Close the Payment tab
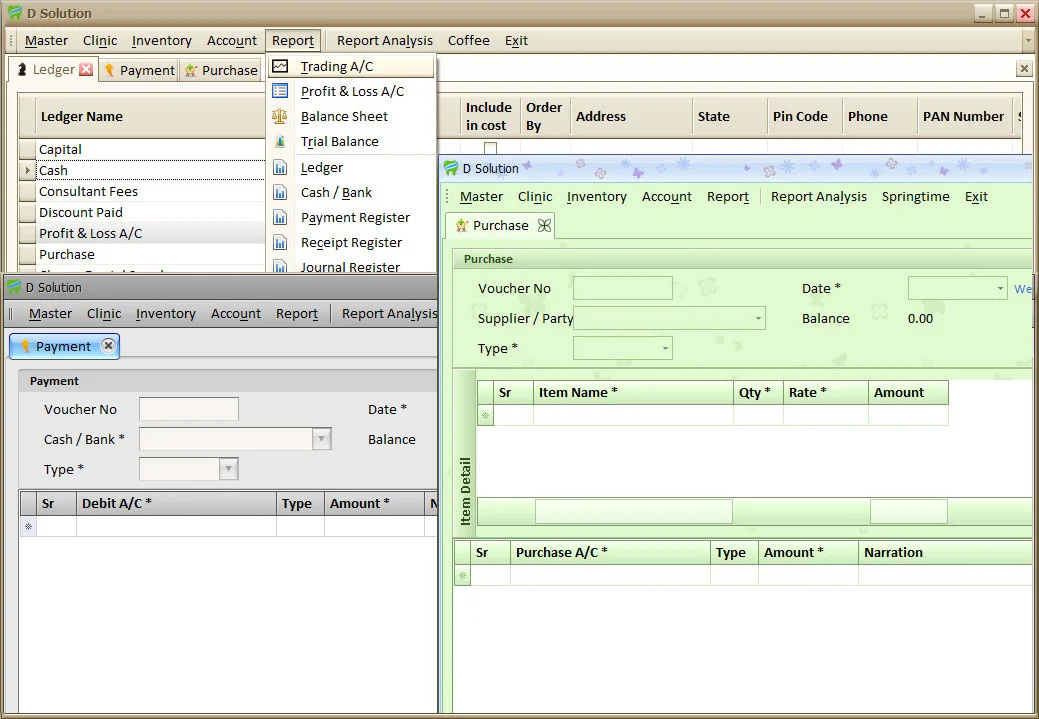Screen dimensions: 1039x719 point(108,345)
